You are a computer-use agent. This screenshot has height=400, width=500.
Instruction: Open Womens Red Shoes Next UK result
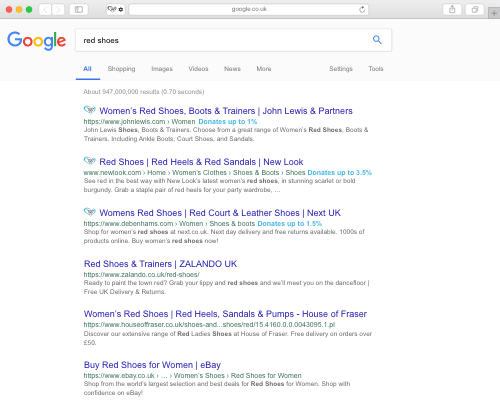tap(220, 213)
